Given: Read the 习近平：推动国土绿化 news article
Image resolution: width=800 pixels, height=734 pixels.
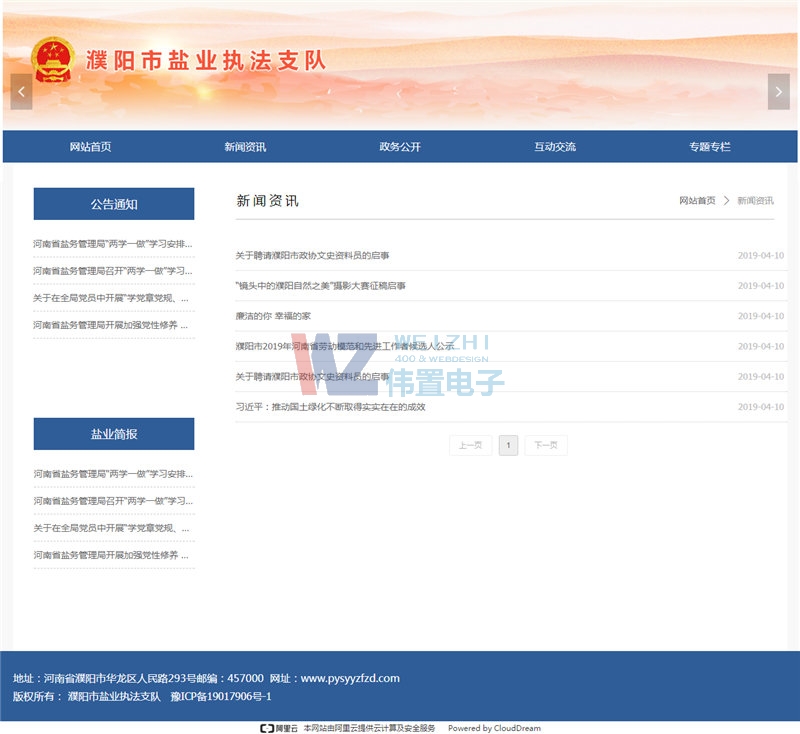Looking at the screenshot, I should [x=330, y=407].
